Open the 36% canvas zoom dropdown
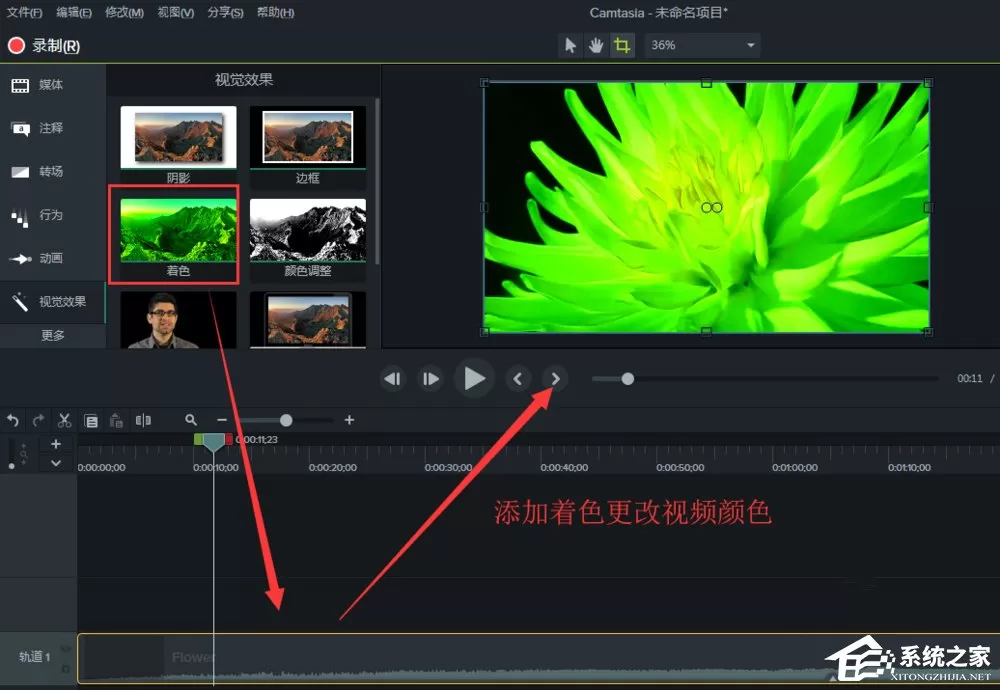This screenshot has width=1000, height=690. [702, 45]
